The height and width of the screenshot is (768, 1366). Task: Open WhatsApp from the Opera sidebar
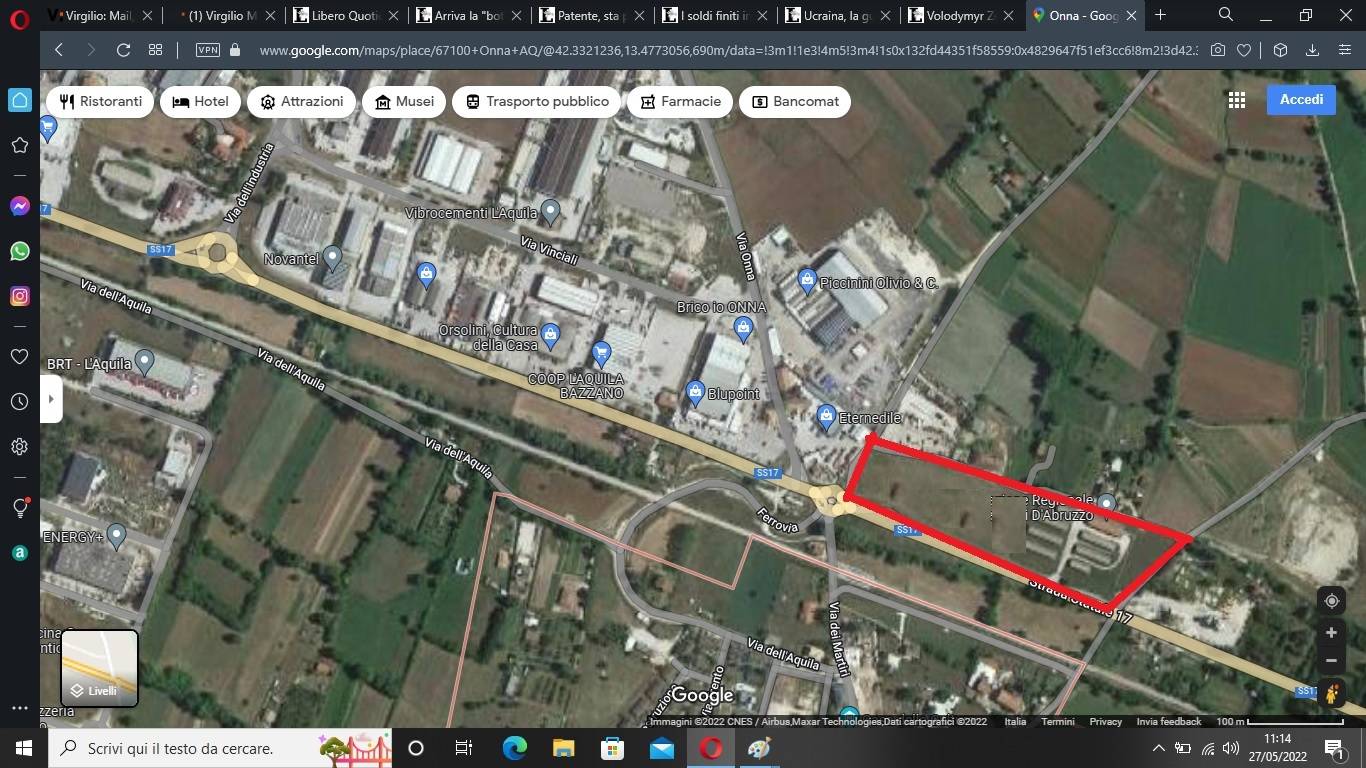click(x=18, y=250)
